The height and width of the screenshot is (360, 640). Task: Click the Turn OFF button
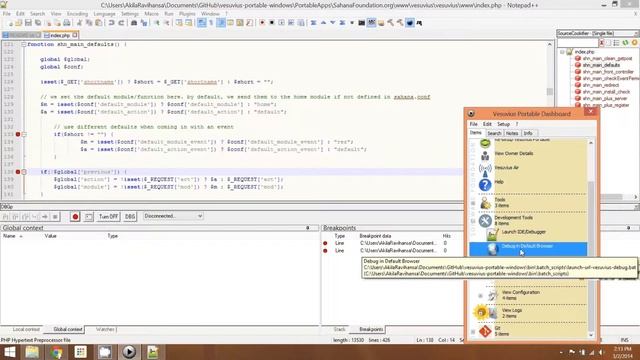coord(109,216)
